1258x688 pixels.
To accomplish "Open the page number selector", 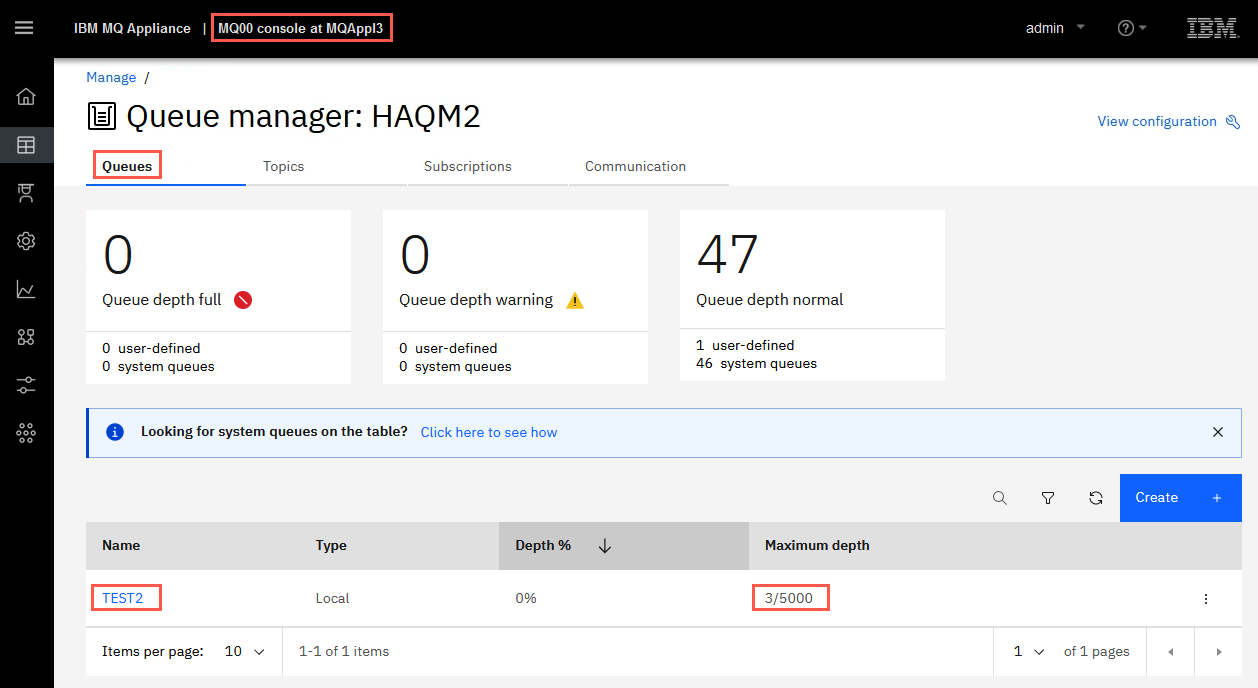I will click(1029, 651).
